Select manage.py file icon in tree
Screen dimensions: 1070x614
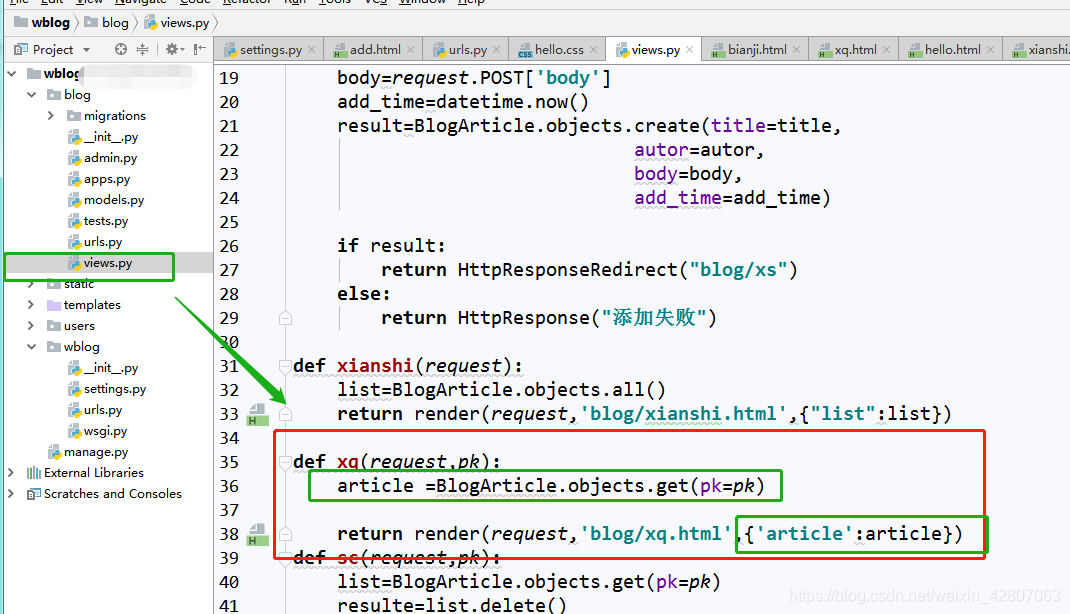point(55,452)
